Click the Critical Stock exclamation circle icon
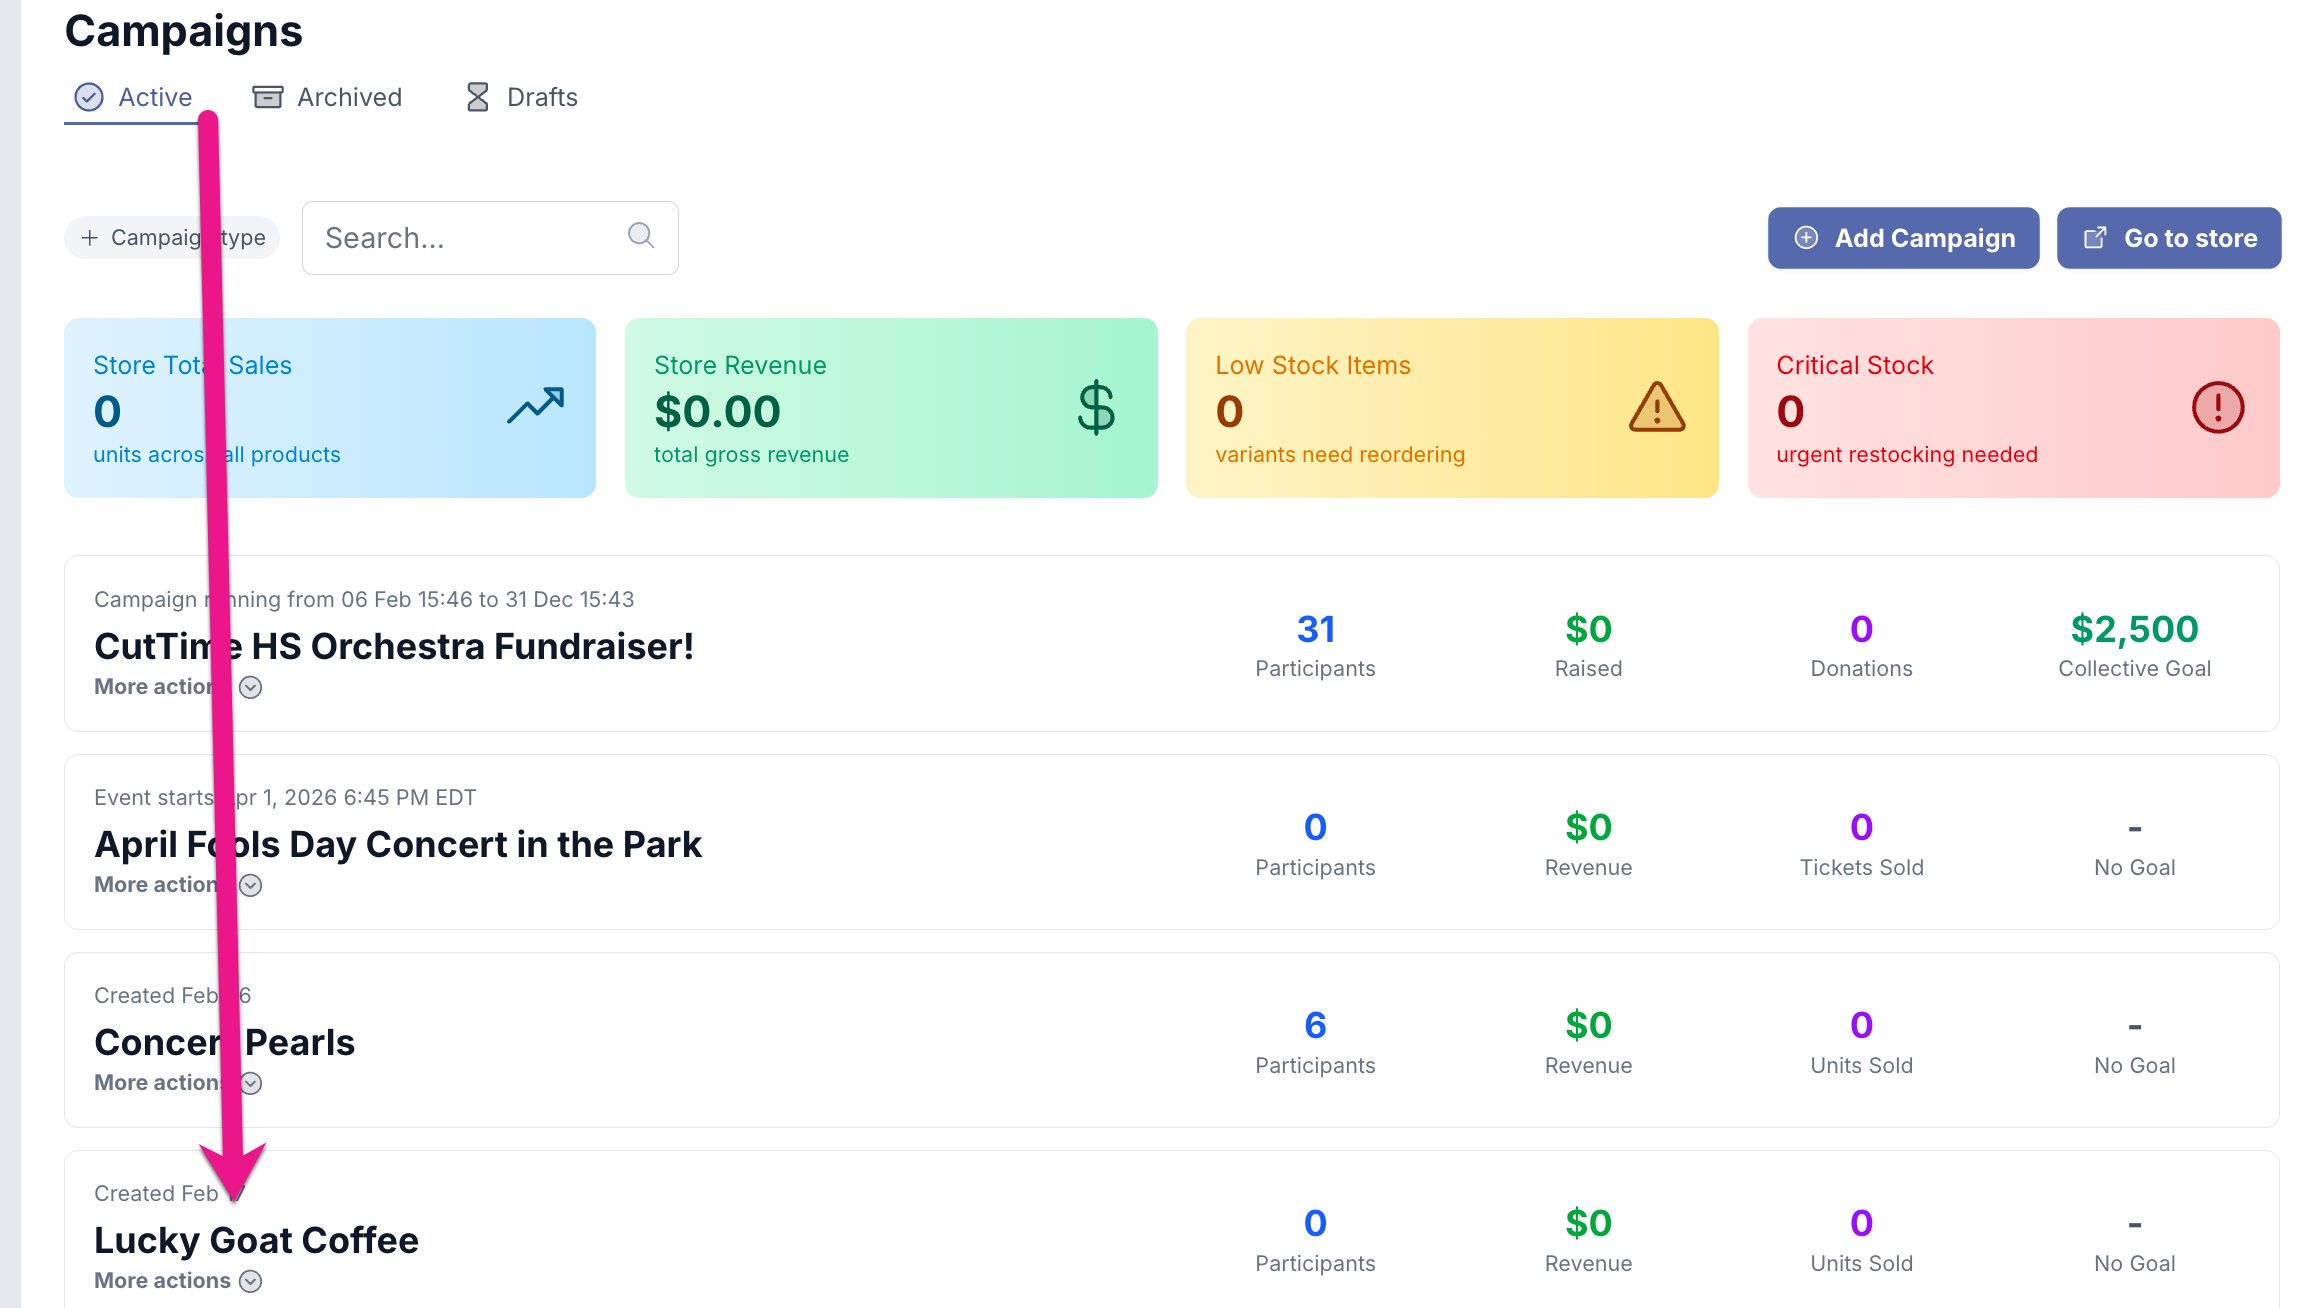 coord(2217,407)
